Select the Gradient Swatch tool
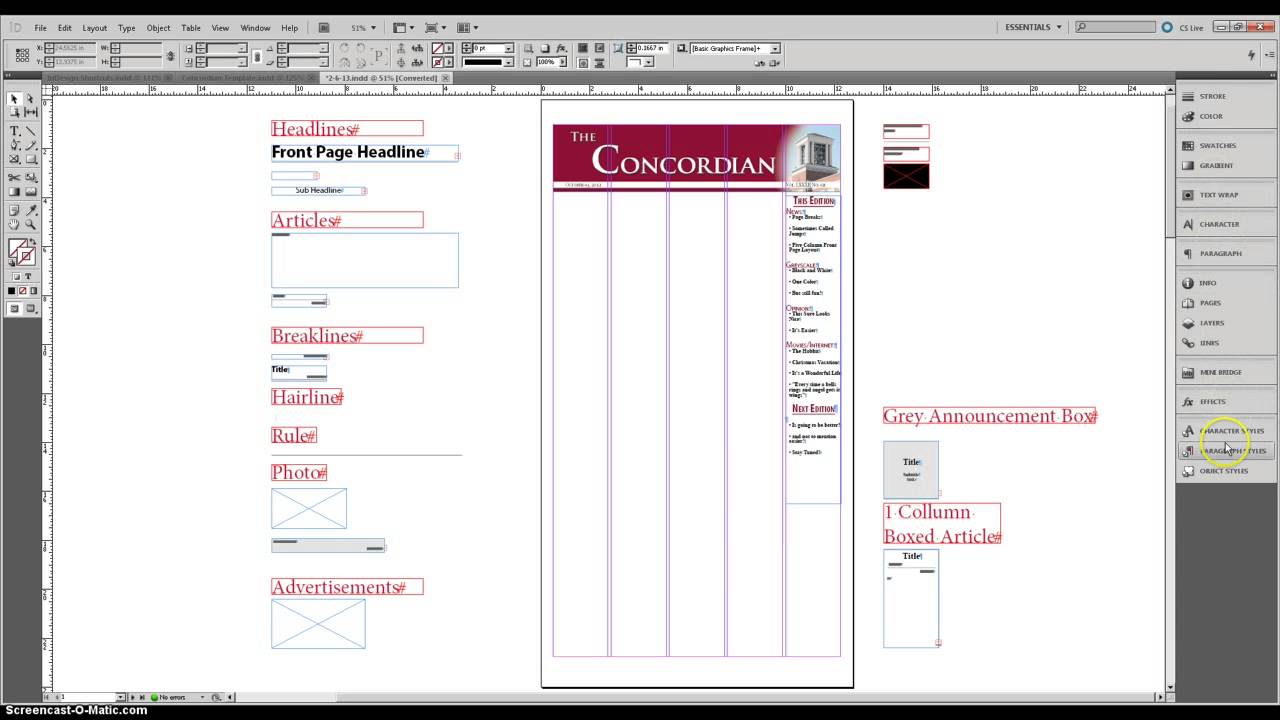Viewport: 1280px width, 720px height. [14, 191]
